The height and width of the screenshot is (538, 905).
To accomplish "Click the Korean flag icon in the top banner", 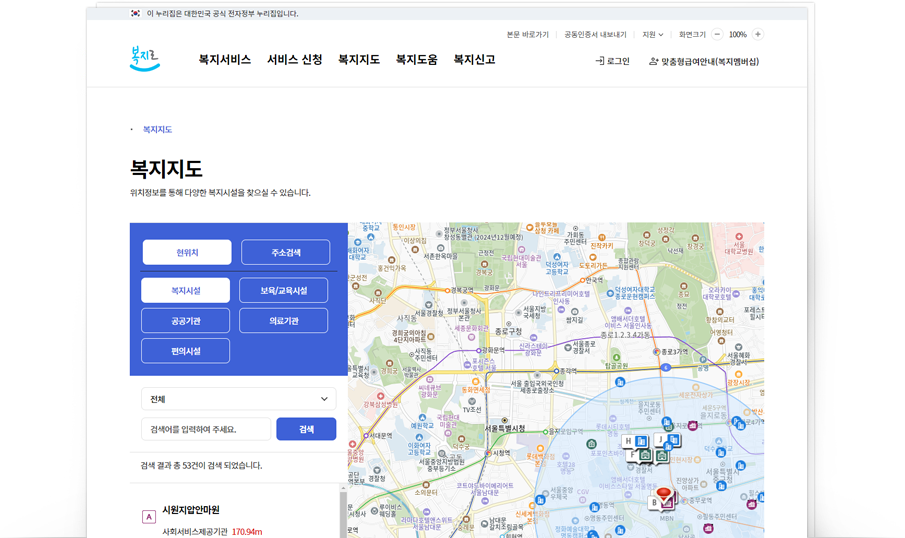I will (135, 13).
